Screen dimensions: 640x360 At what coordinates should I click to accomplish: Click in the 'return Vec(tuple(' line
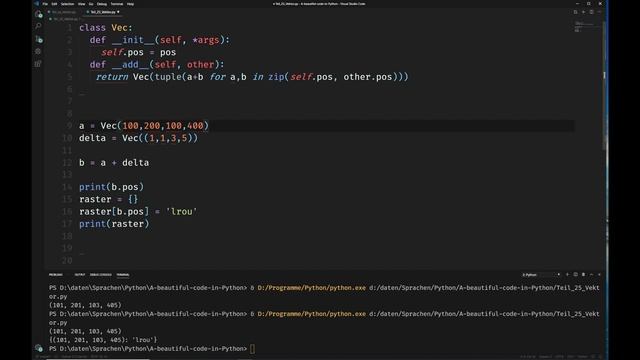252,77
